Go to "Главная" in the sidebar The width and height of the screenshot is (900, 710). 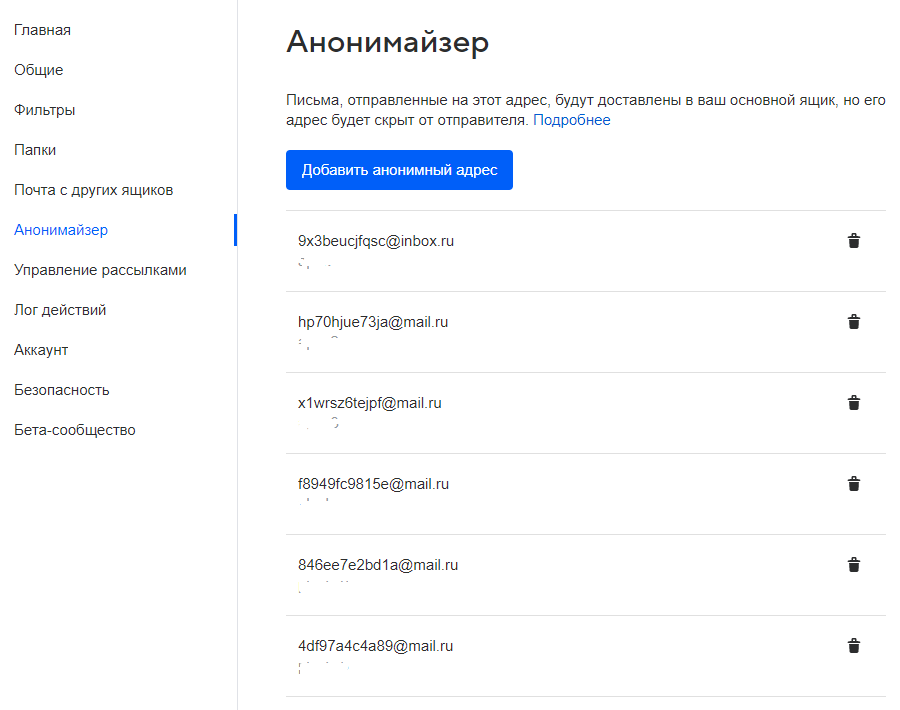[42, 30]
